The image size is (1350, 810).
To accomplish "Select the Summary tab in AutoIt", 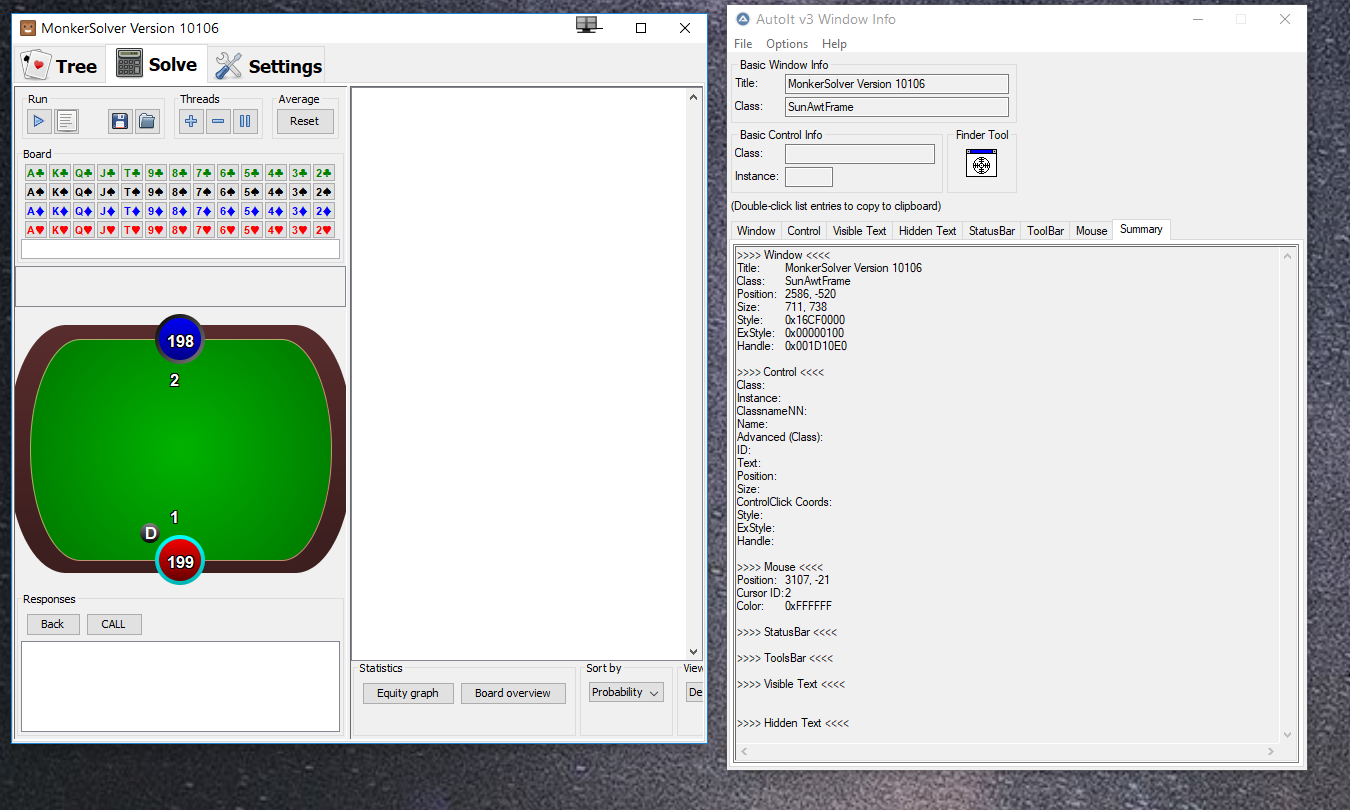I will coord(1141,230).
